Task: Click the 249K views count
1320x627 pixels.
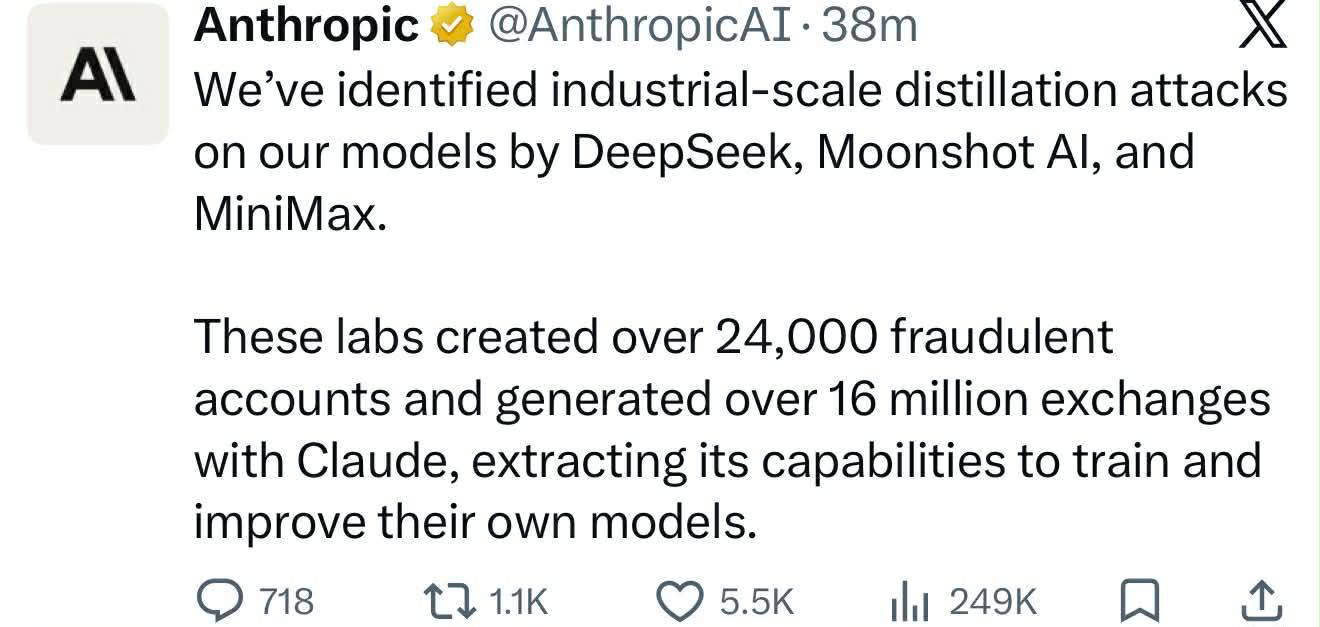Action: (x=993, y=601)
